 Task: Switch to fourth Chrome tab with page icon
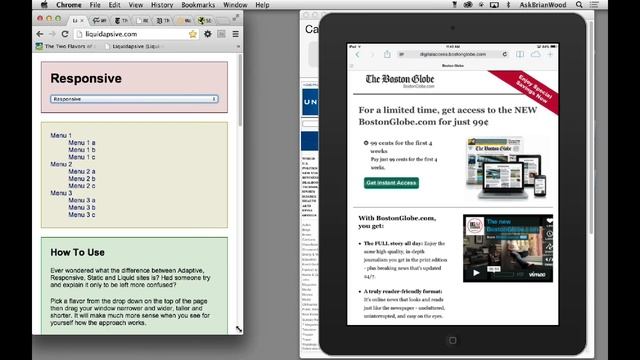tap(142, 20)
